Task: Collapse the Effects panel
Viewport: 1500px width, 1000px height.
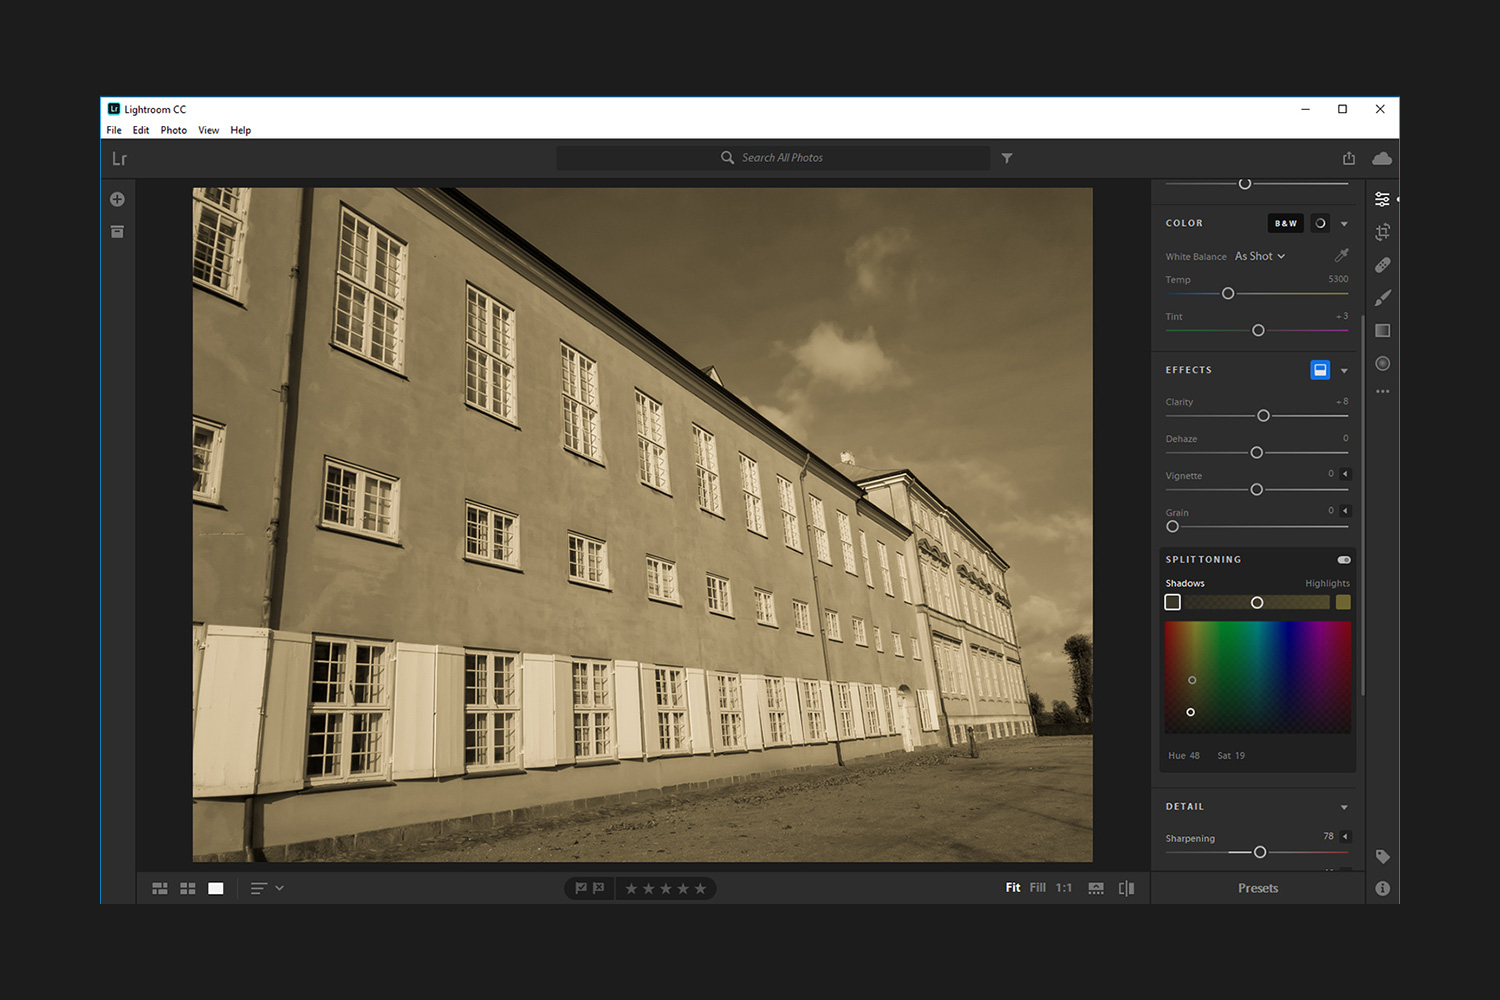Action: 1344,370
